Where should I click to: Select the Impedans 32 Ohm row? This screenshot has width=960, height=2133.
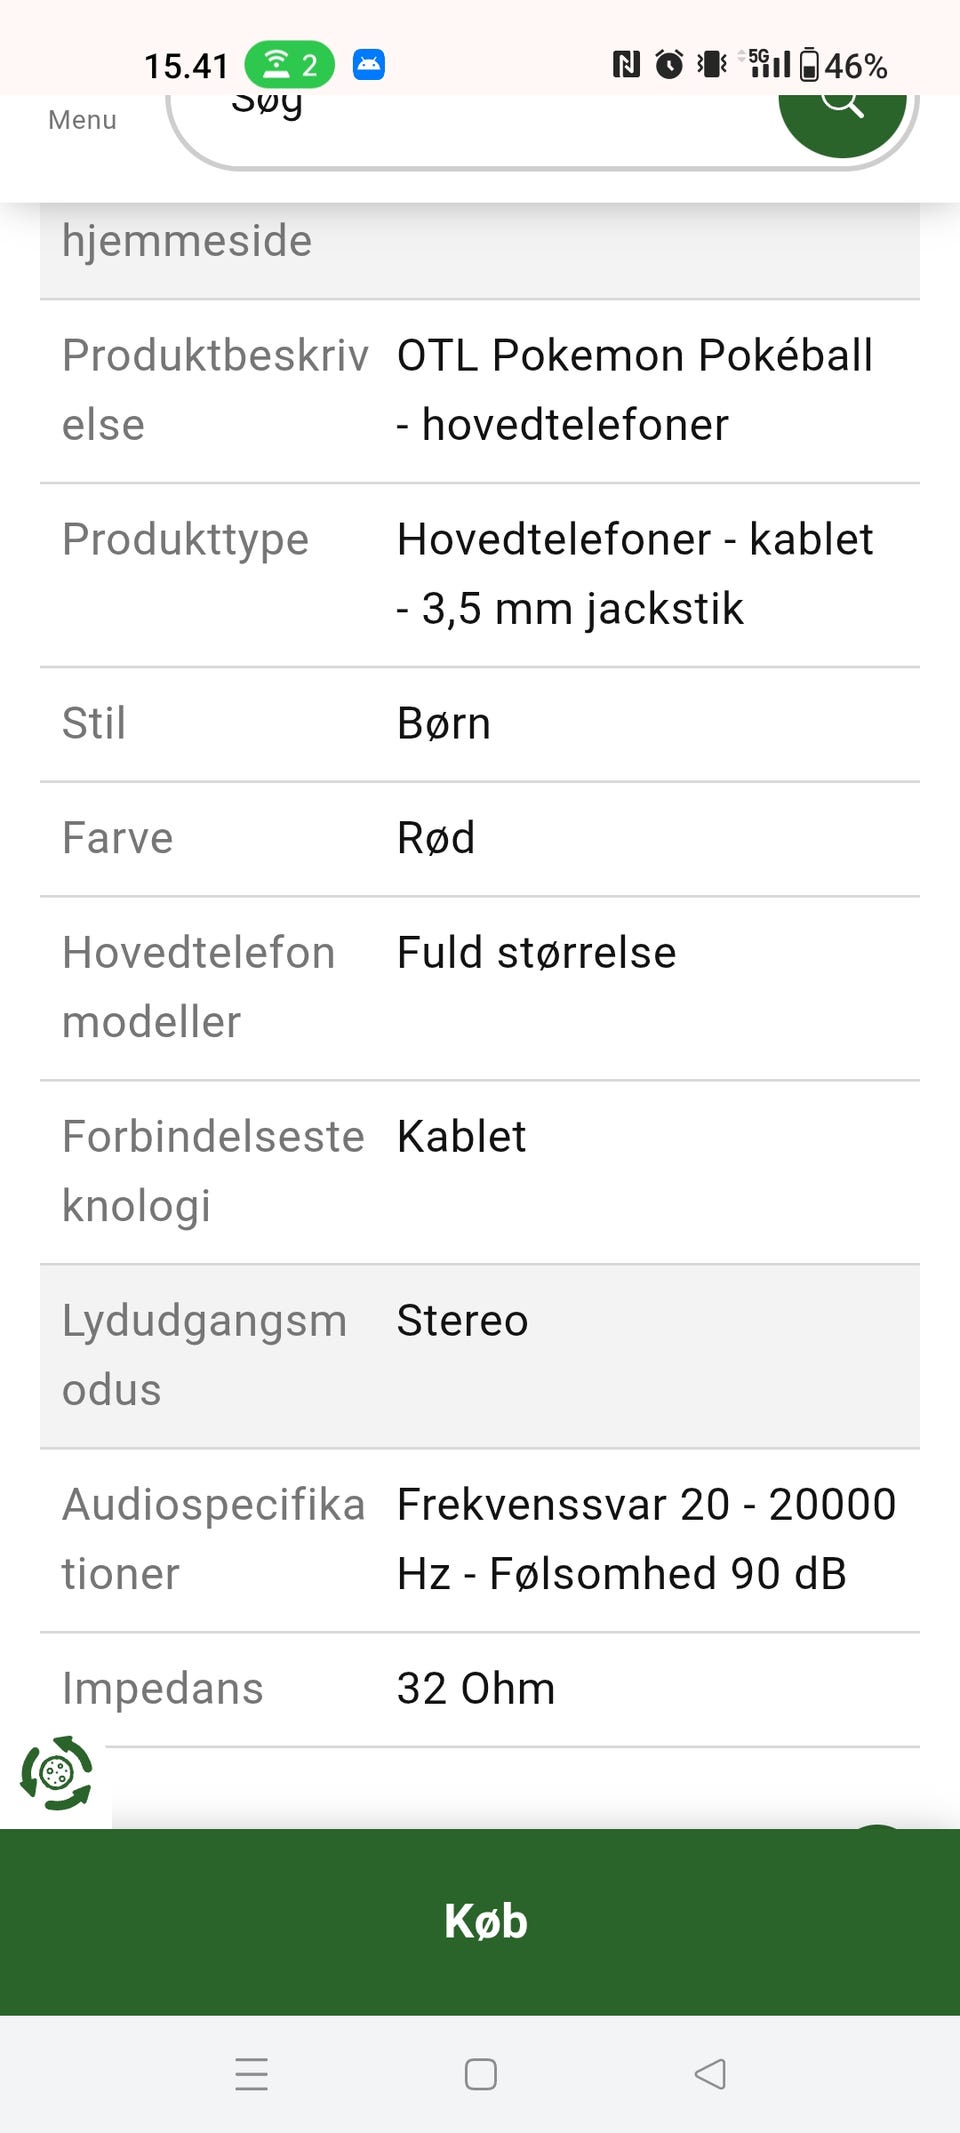pyautogui.click(x=480, y=1690)
